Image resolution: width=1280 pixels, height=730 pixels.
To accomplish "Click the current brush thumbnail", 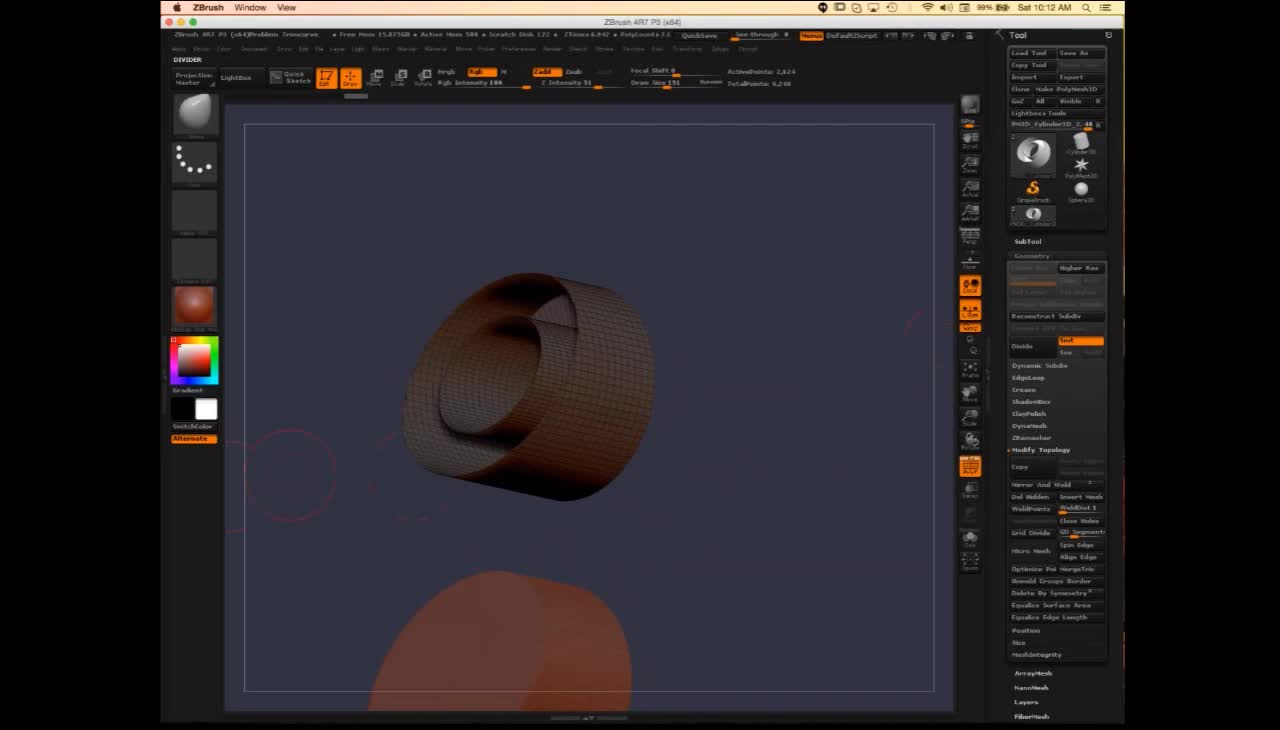I will (x=194, y=115).
